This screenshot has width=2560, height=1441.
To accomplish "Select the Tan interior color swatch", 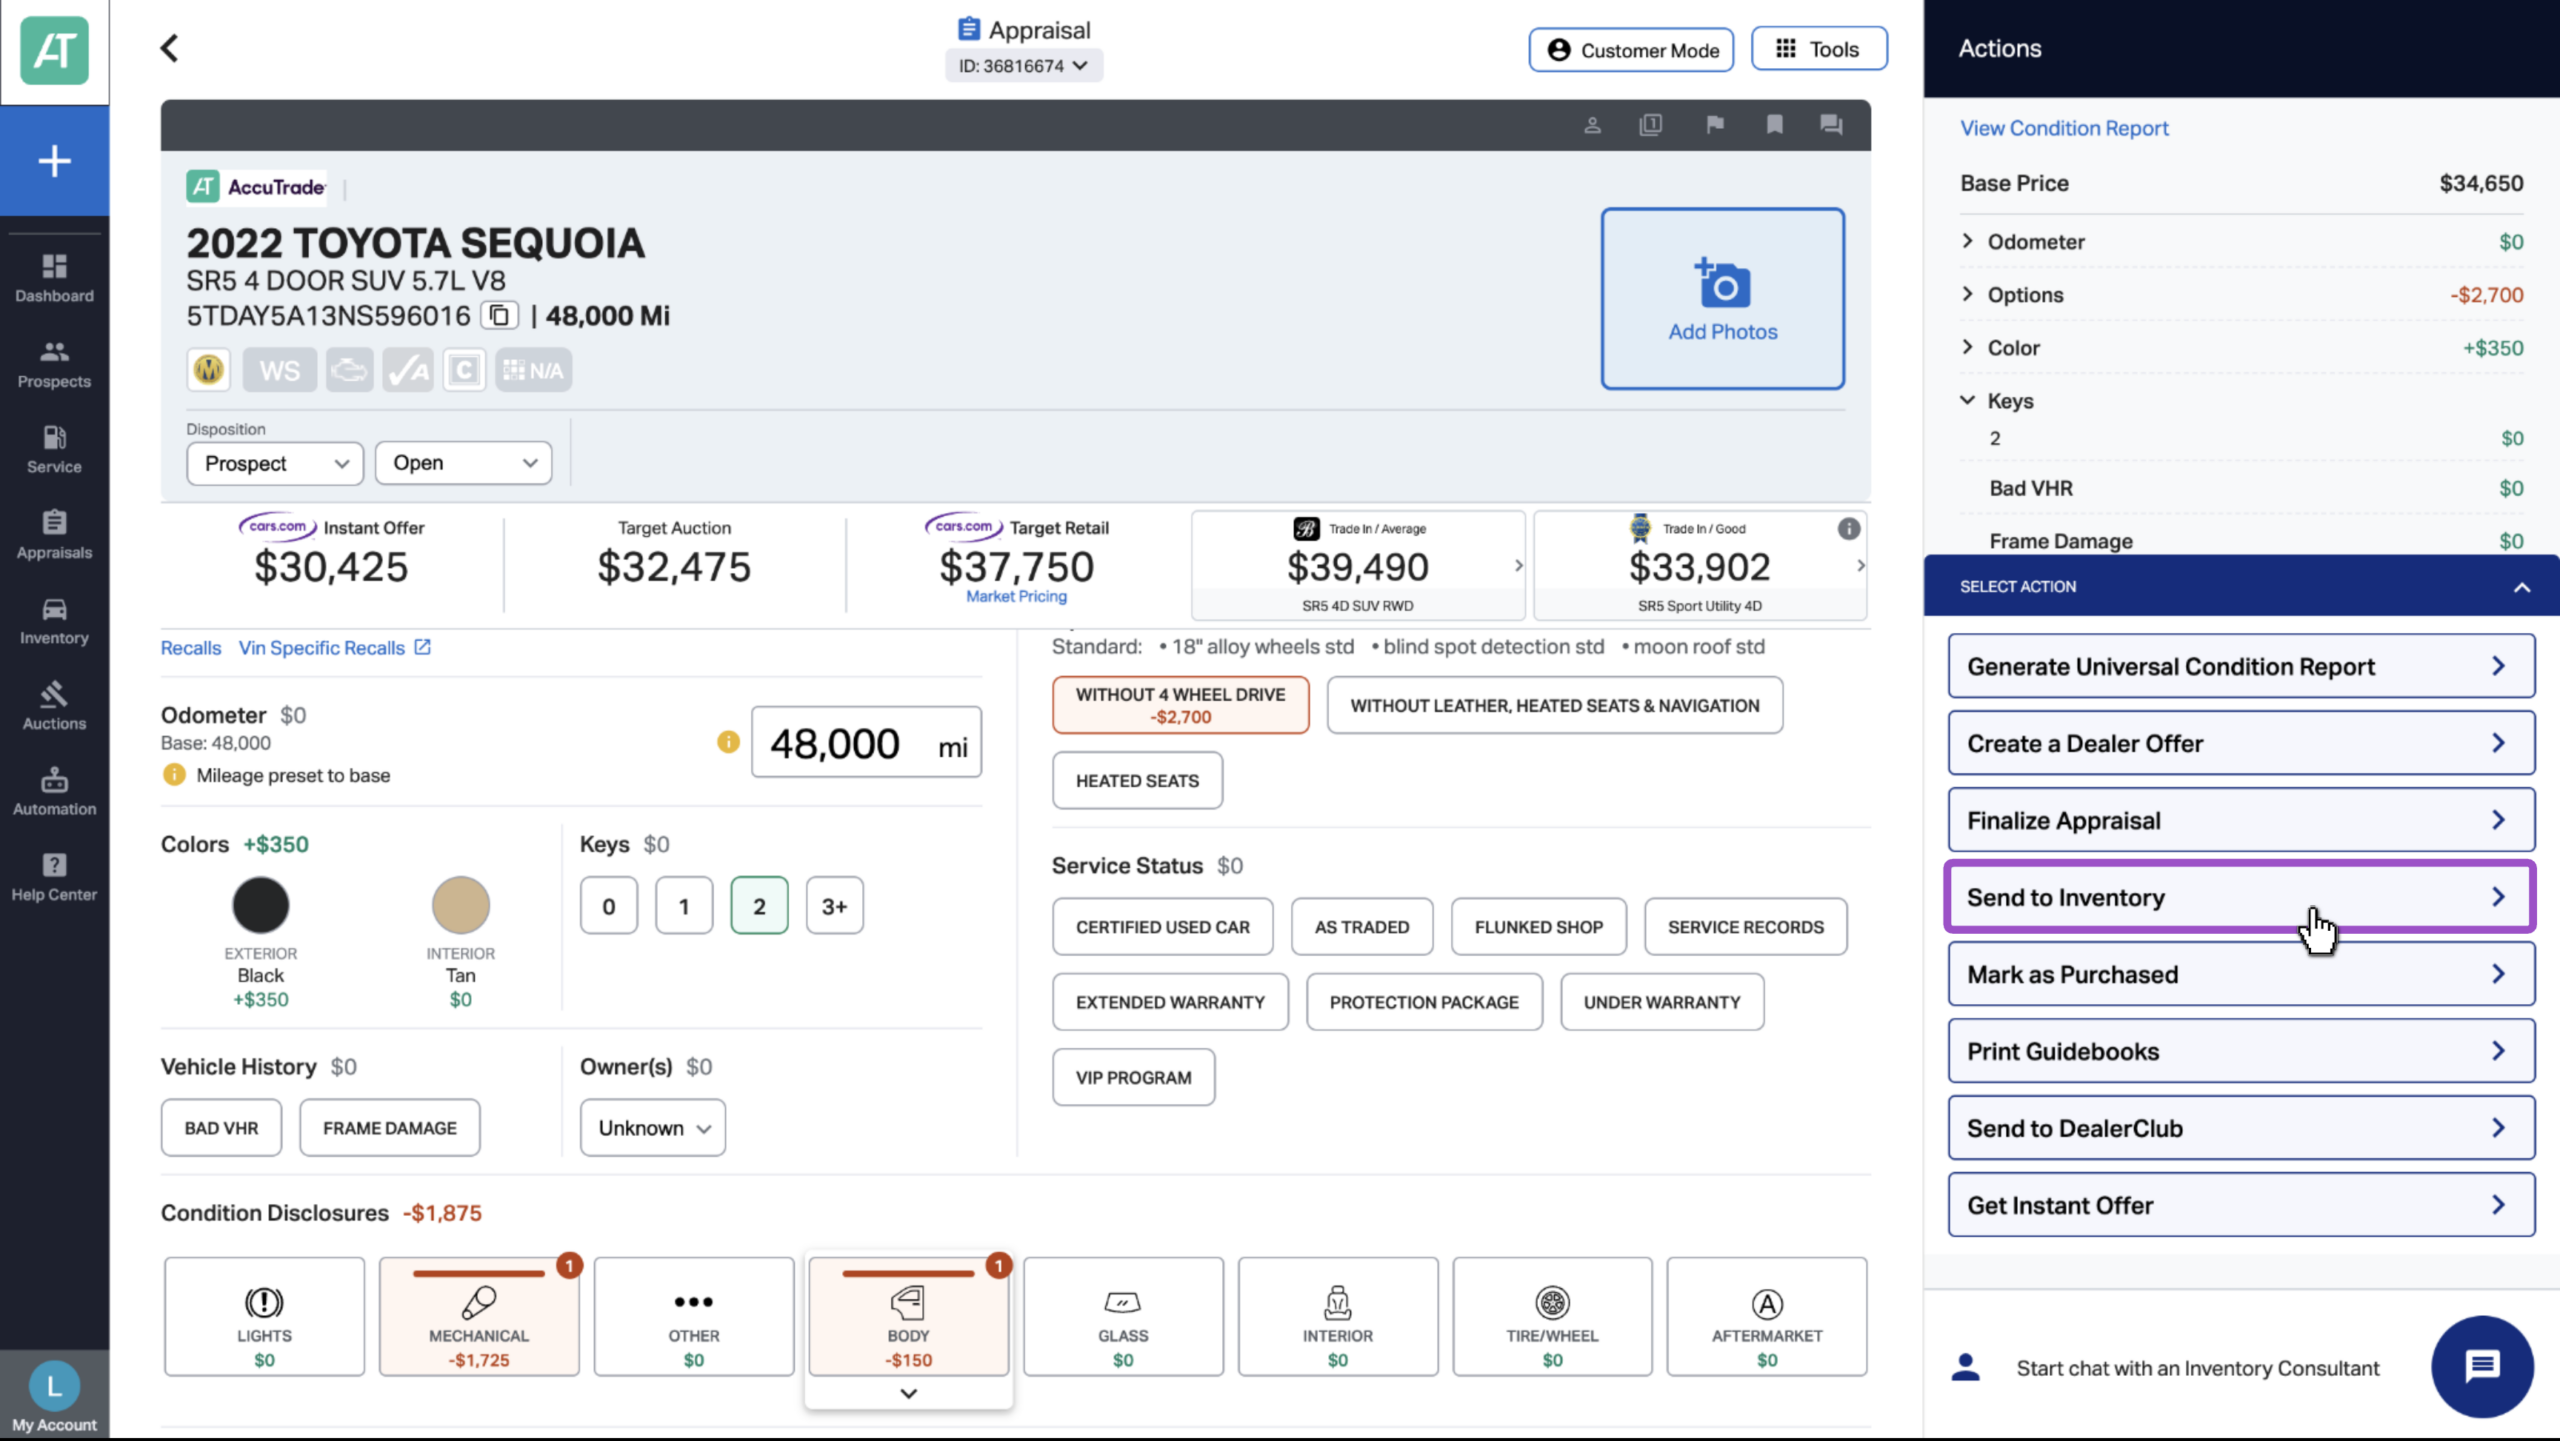I will (x=460, y=905).
